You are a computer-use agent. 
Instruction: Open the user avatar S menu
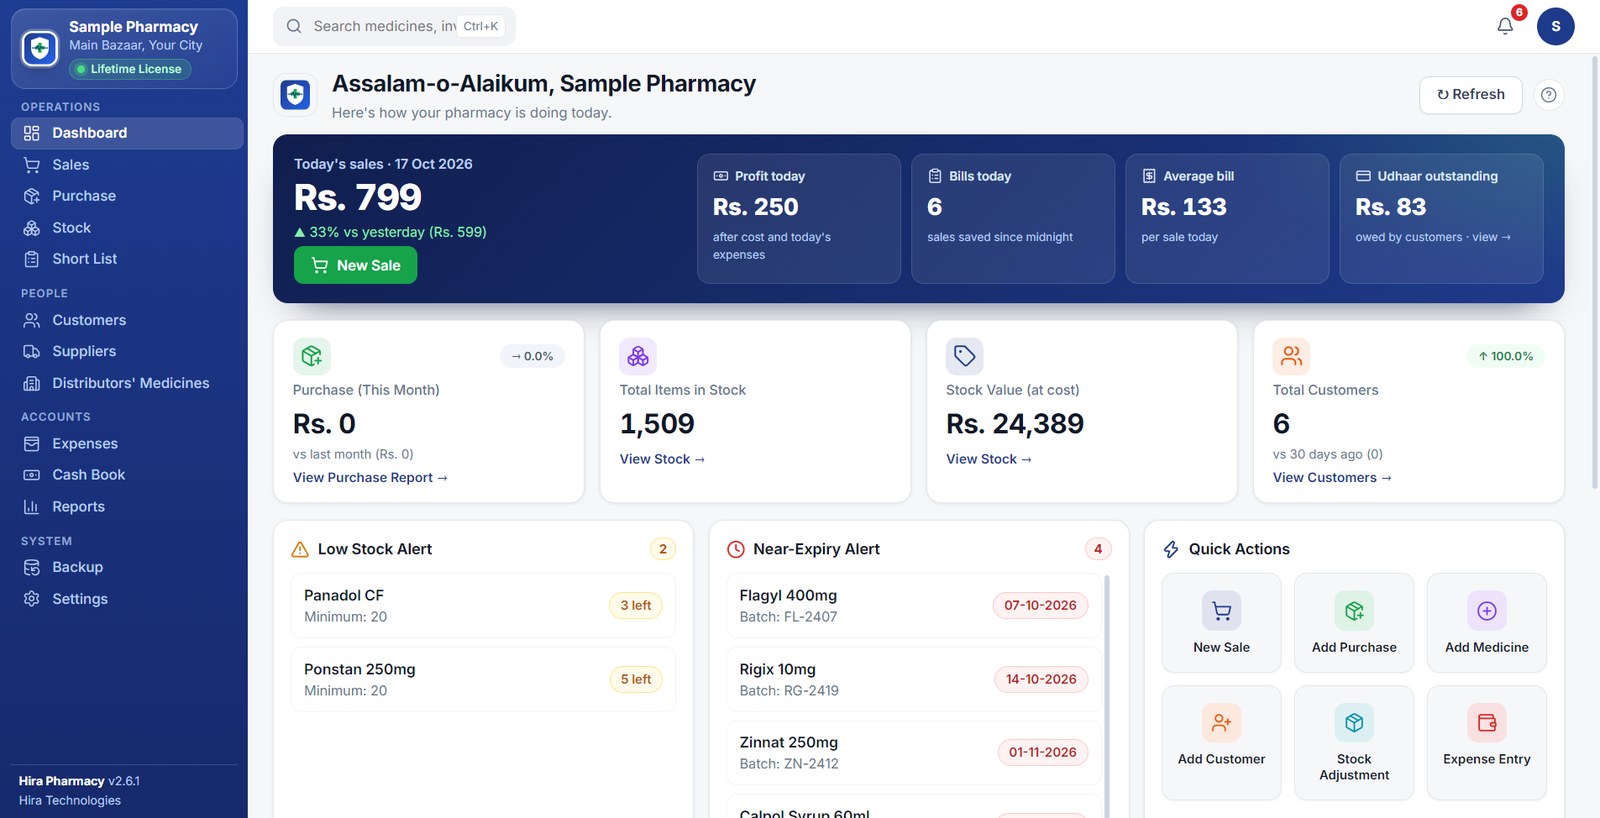pos(1555,26)
